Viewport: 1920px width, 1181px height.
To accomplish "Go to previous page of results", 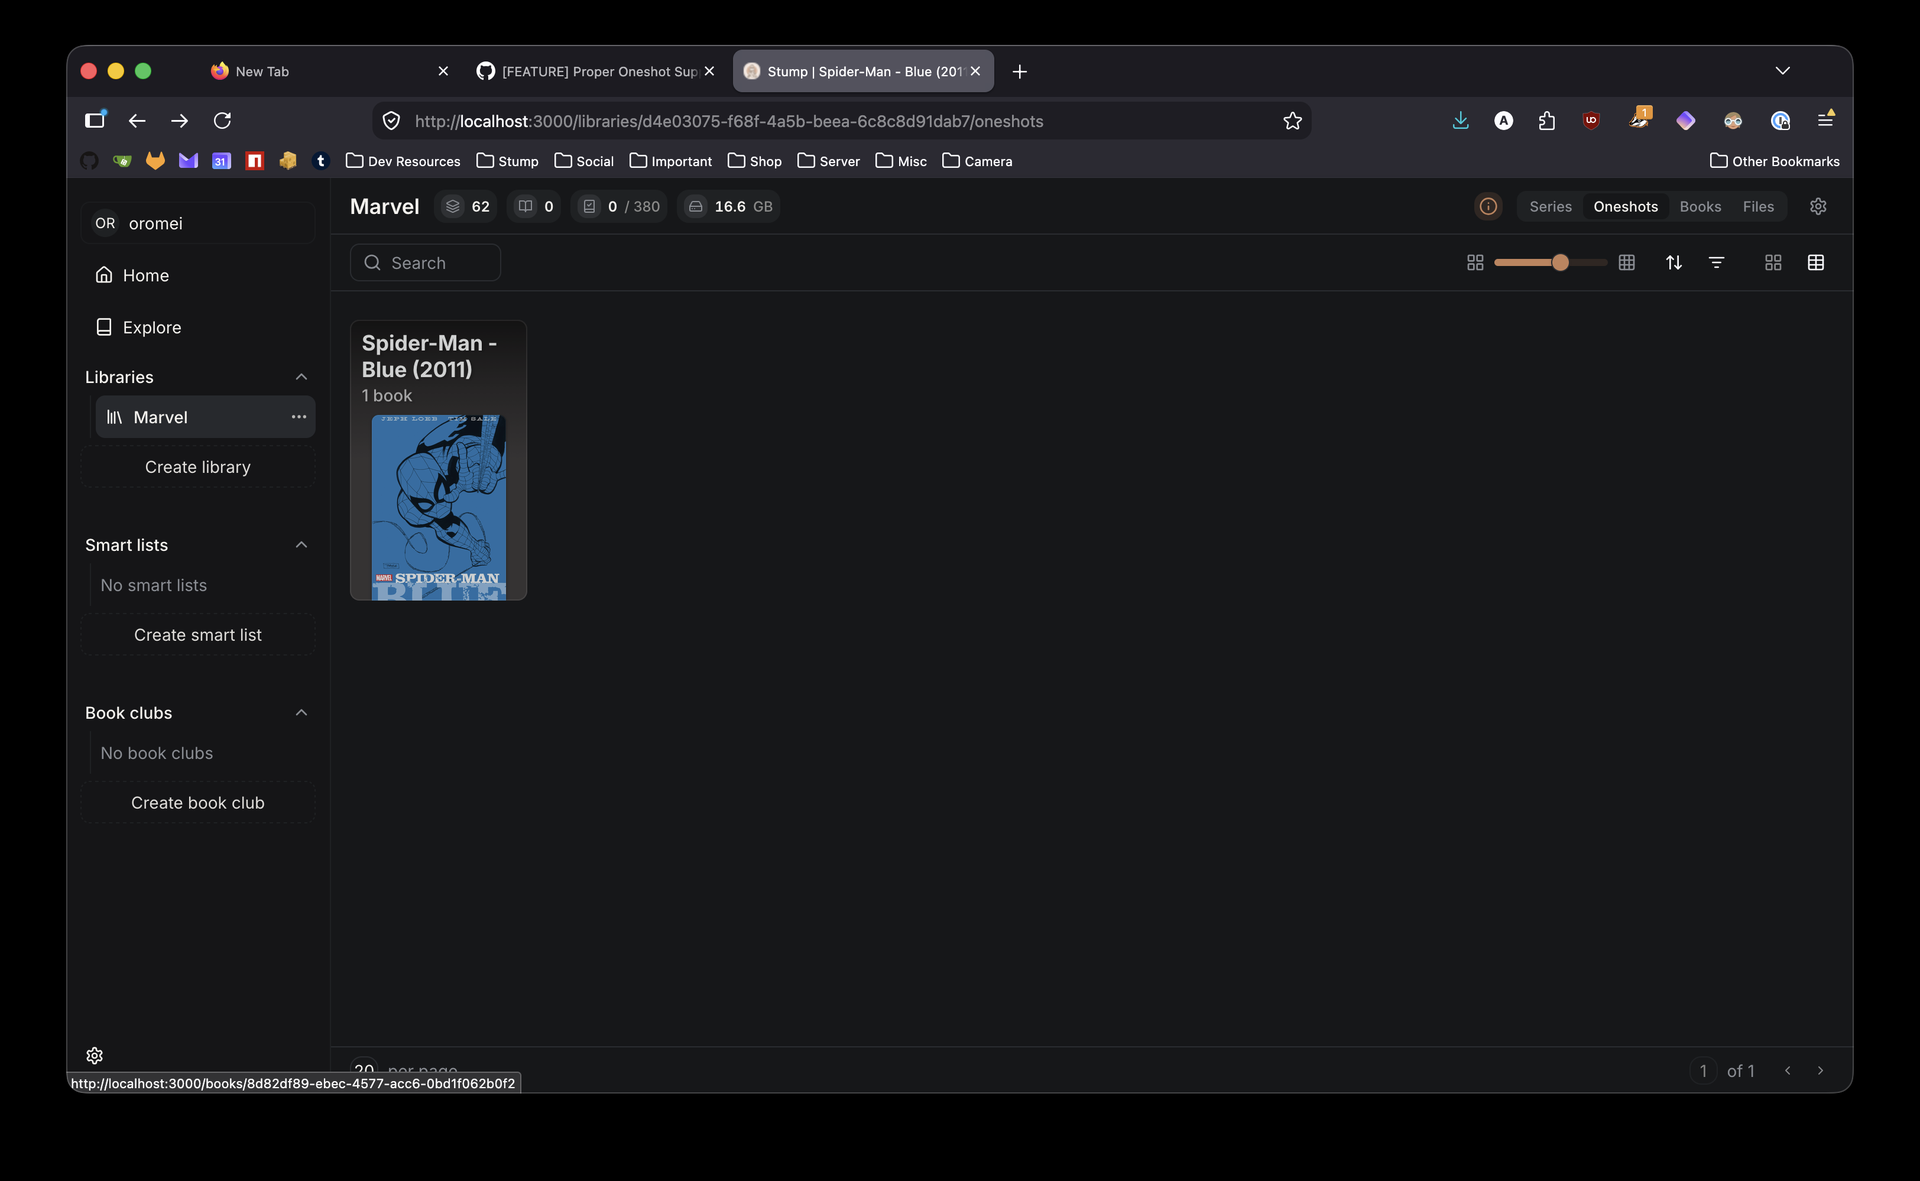I will [1788, 1070].
